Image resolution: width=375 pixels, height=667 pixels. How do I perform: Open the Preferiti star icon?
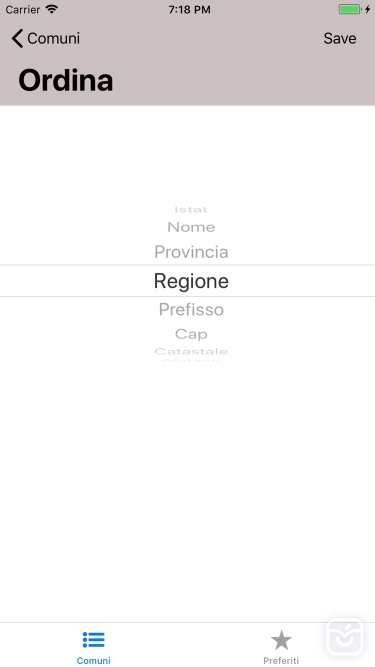(281, 640)
